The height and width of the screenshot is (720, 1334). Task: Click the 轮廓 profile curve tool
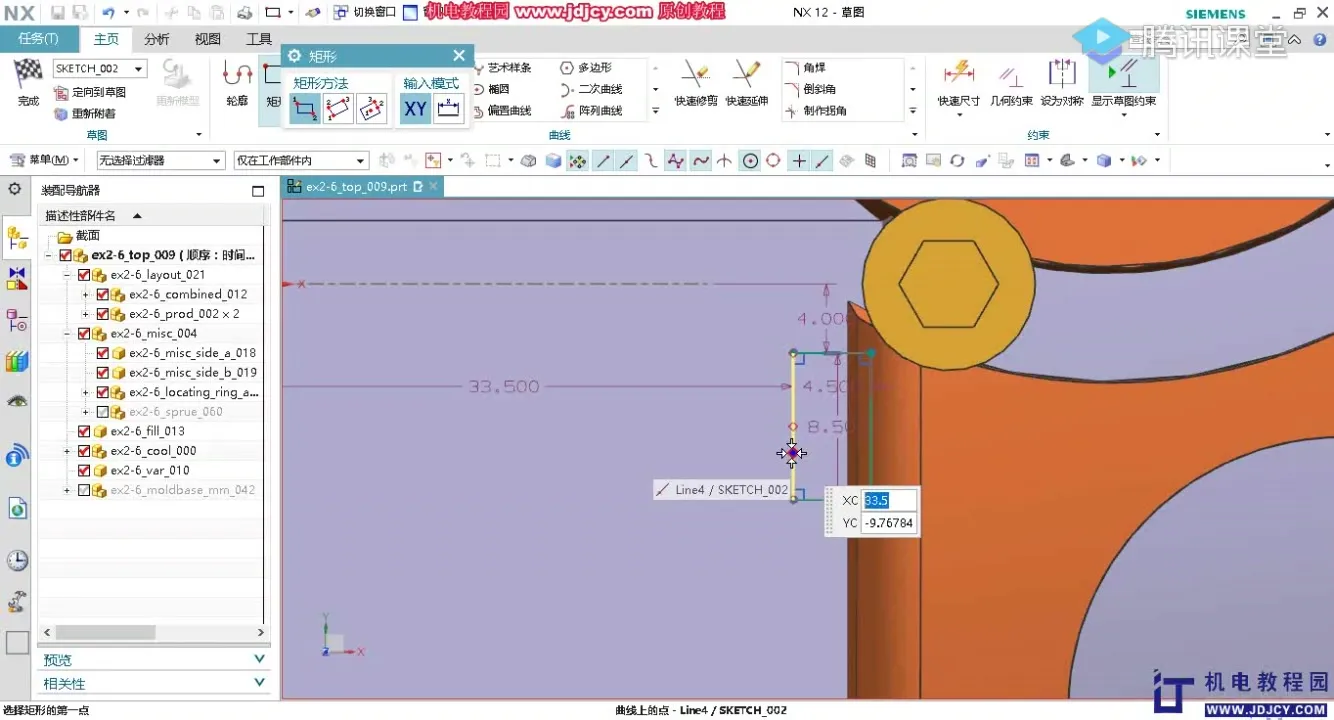(237, 80)
